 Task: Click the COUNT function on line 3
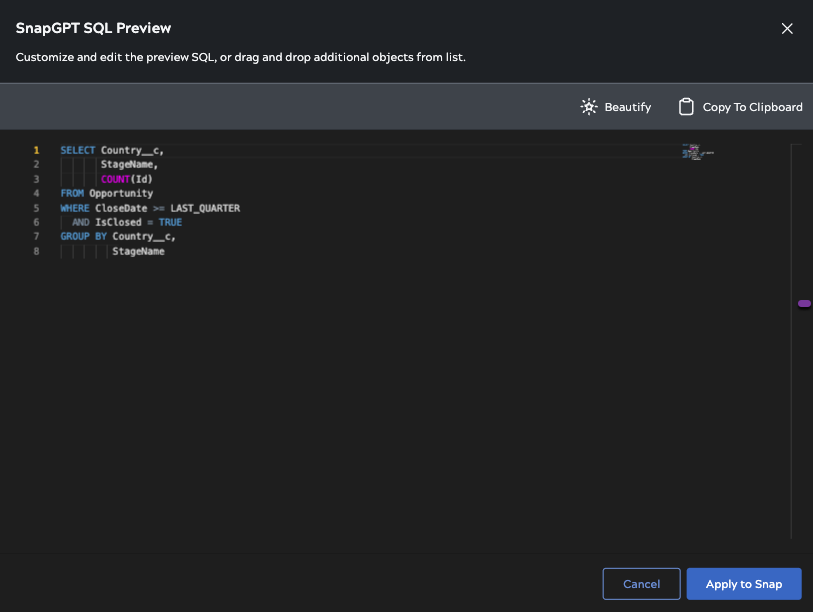[115, 179]
